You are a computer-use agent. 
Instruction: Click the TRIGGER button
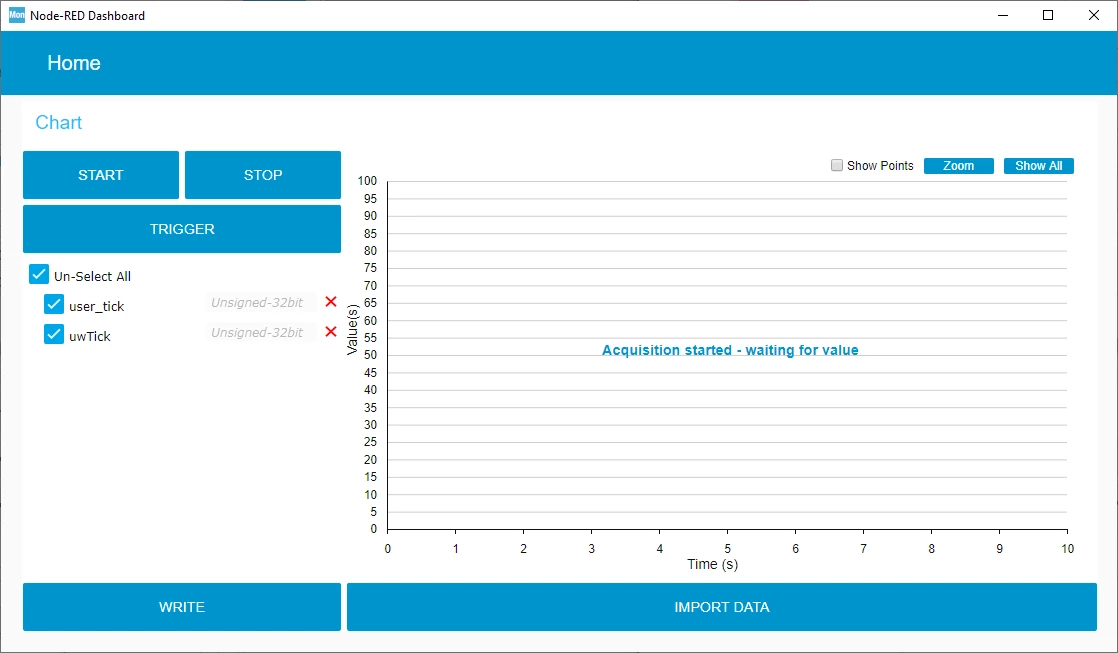[182, 229]
